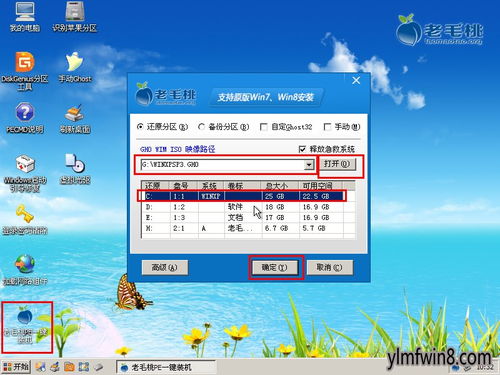This screenshot has height=375, width=500.
Task: Launch the 手动Ghost desktop icon
Action: 75,67
